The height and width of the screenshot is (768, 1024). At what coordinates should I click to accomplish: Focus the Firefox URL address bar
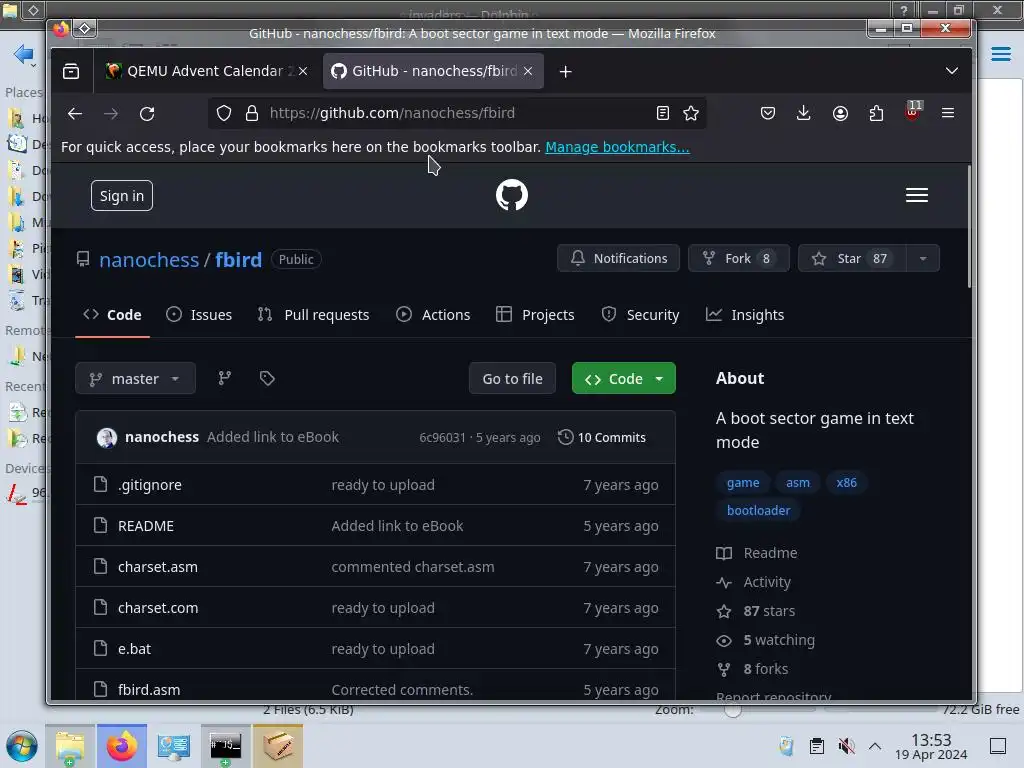(457, 114)
